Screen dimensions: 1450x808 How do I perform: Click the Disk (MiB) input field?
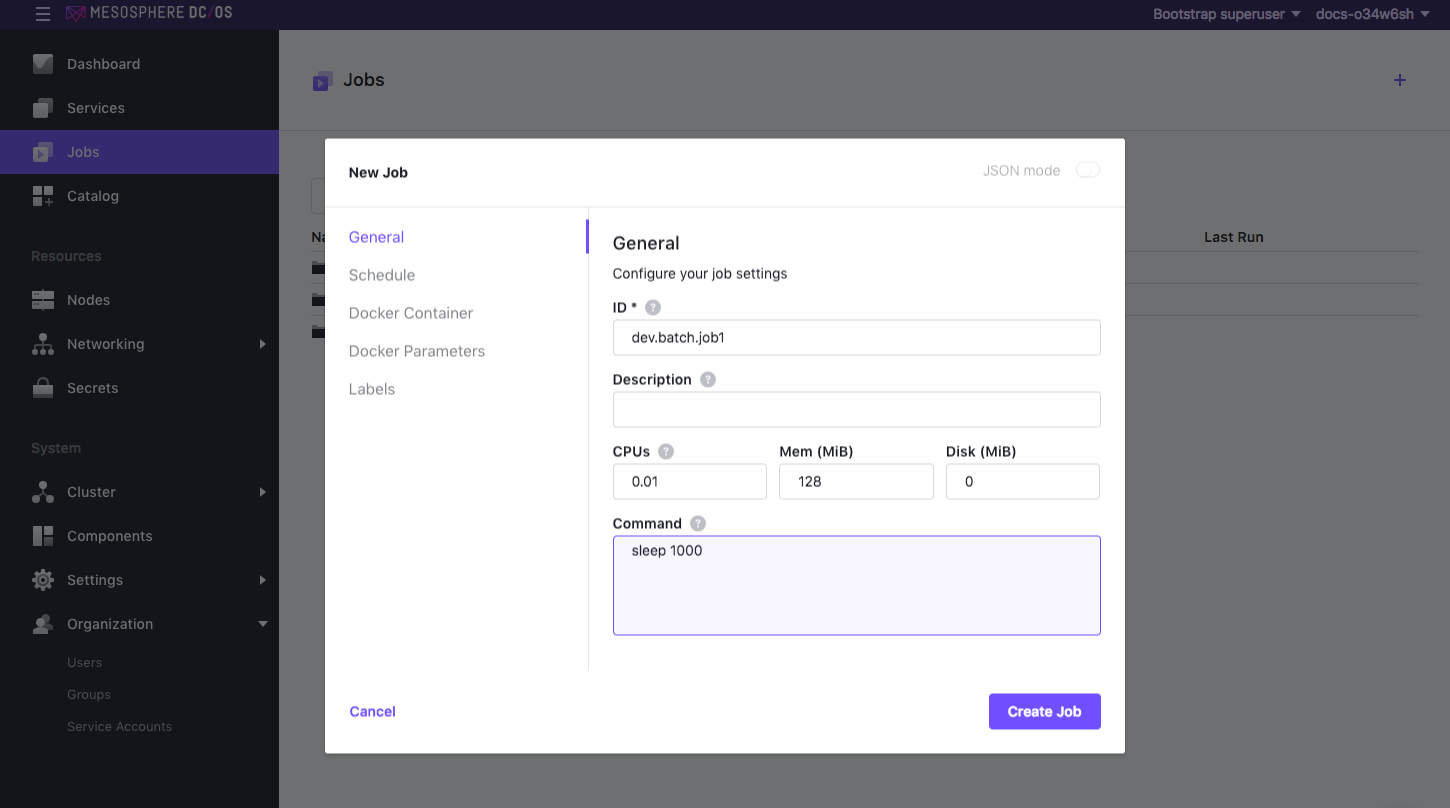(x=1023, y=482)
